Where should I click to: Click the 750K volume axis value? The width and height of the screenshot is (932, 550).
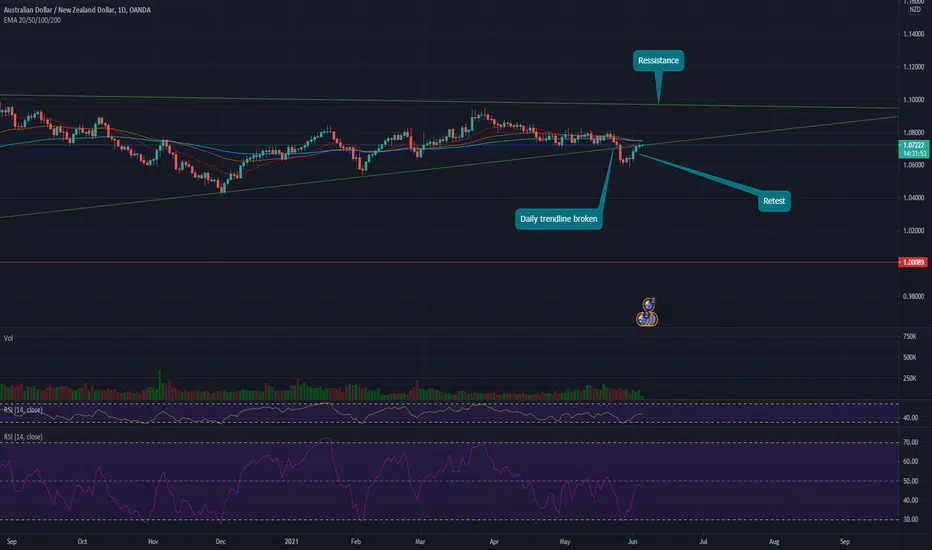(x=909, y=337)
